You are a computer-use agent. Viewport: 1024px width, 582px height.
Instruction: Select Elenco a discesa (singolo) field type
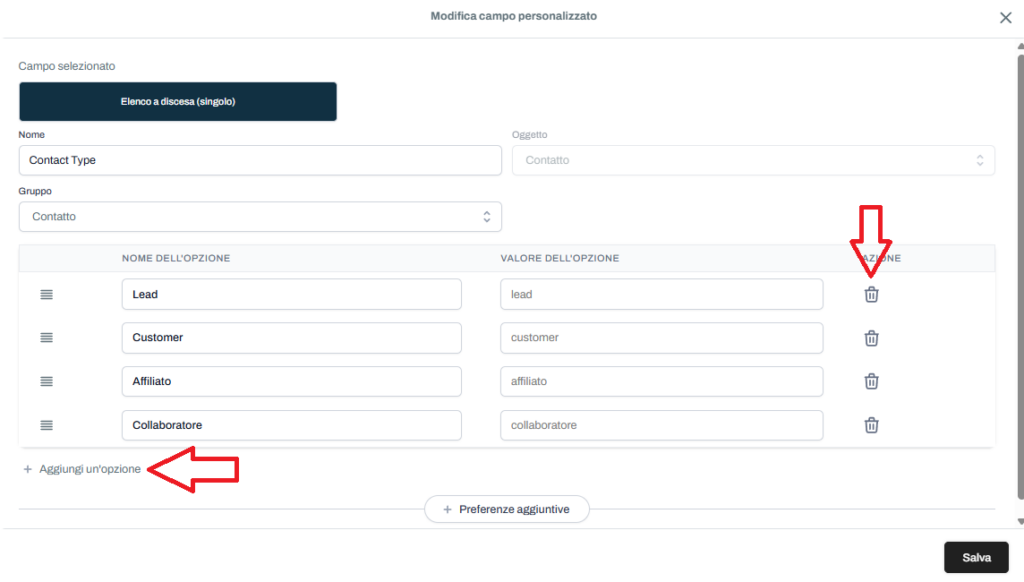pos(178,102)
